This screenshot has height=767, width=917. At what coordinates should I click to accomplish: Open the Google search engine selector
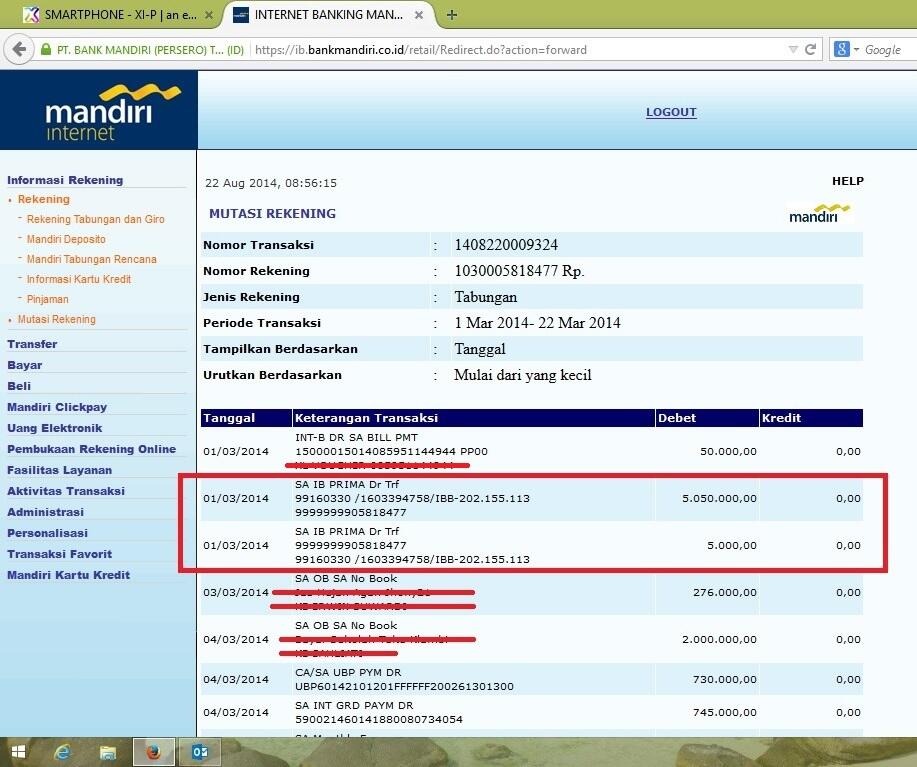[846, 50]
